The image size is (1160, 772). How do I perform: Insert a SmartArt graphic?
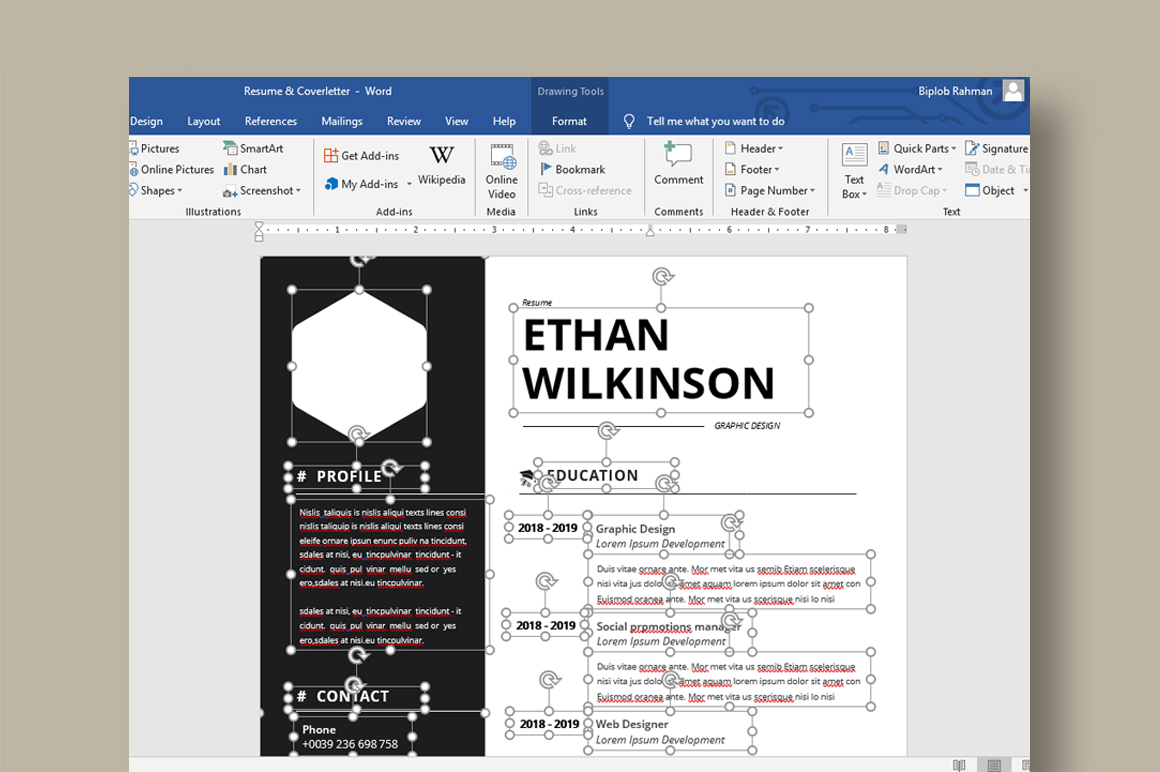tap(253, 149)
